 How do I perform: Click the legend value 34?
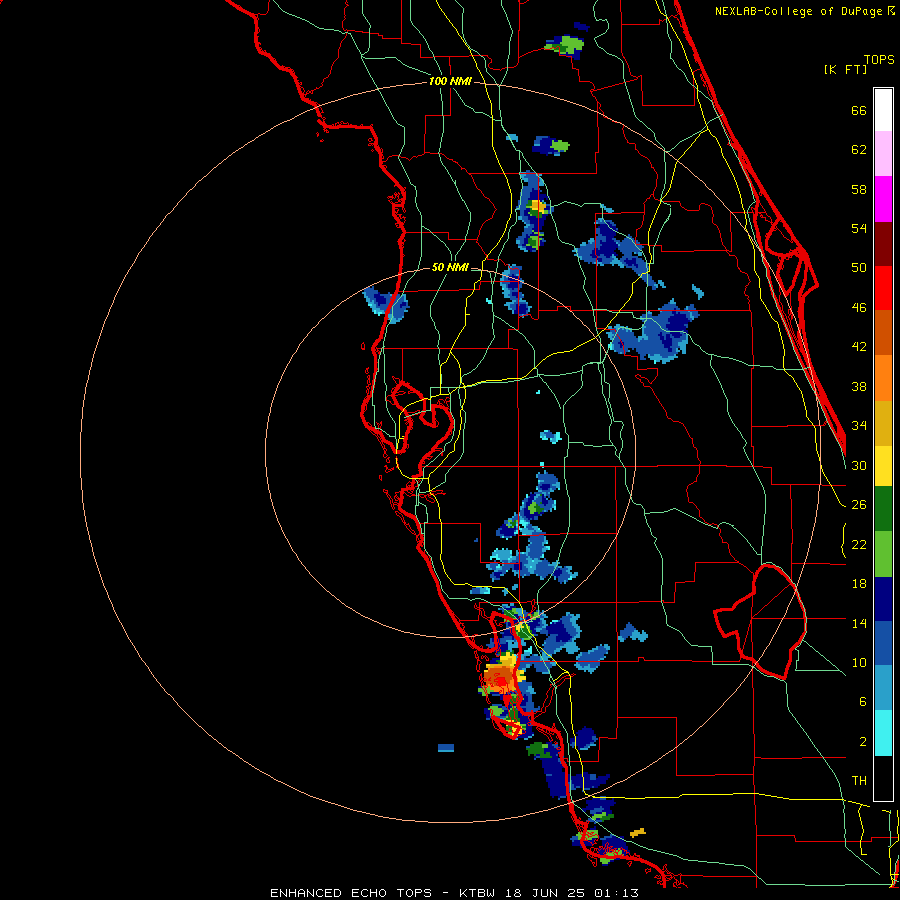point(859,426)
